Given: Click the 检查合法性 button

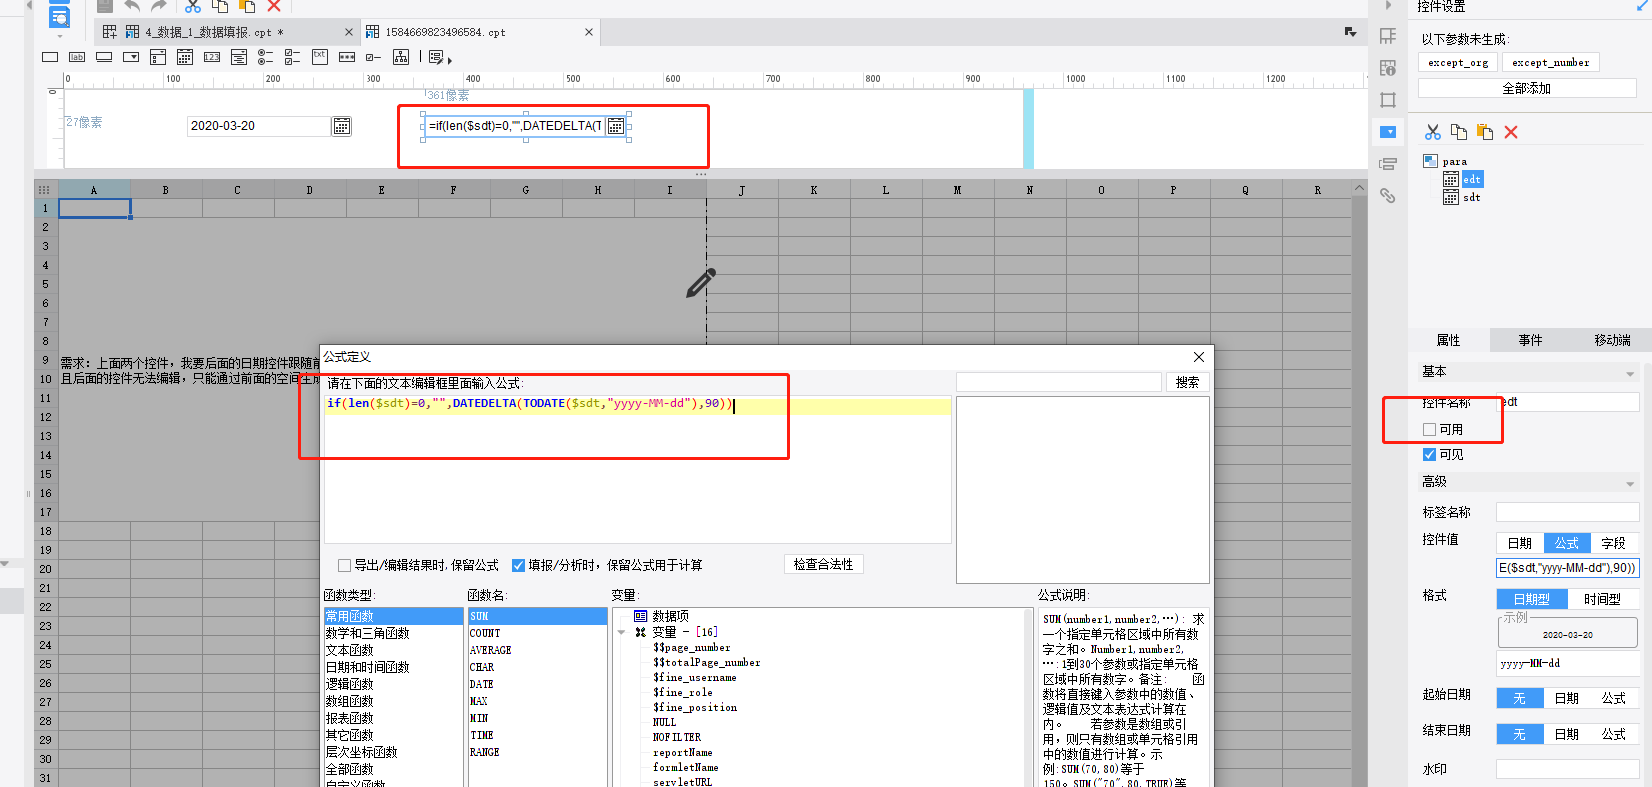Looking at the screenshot, I should (x=823, y=564).
